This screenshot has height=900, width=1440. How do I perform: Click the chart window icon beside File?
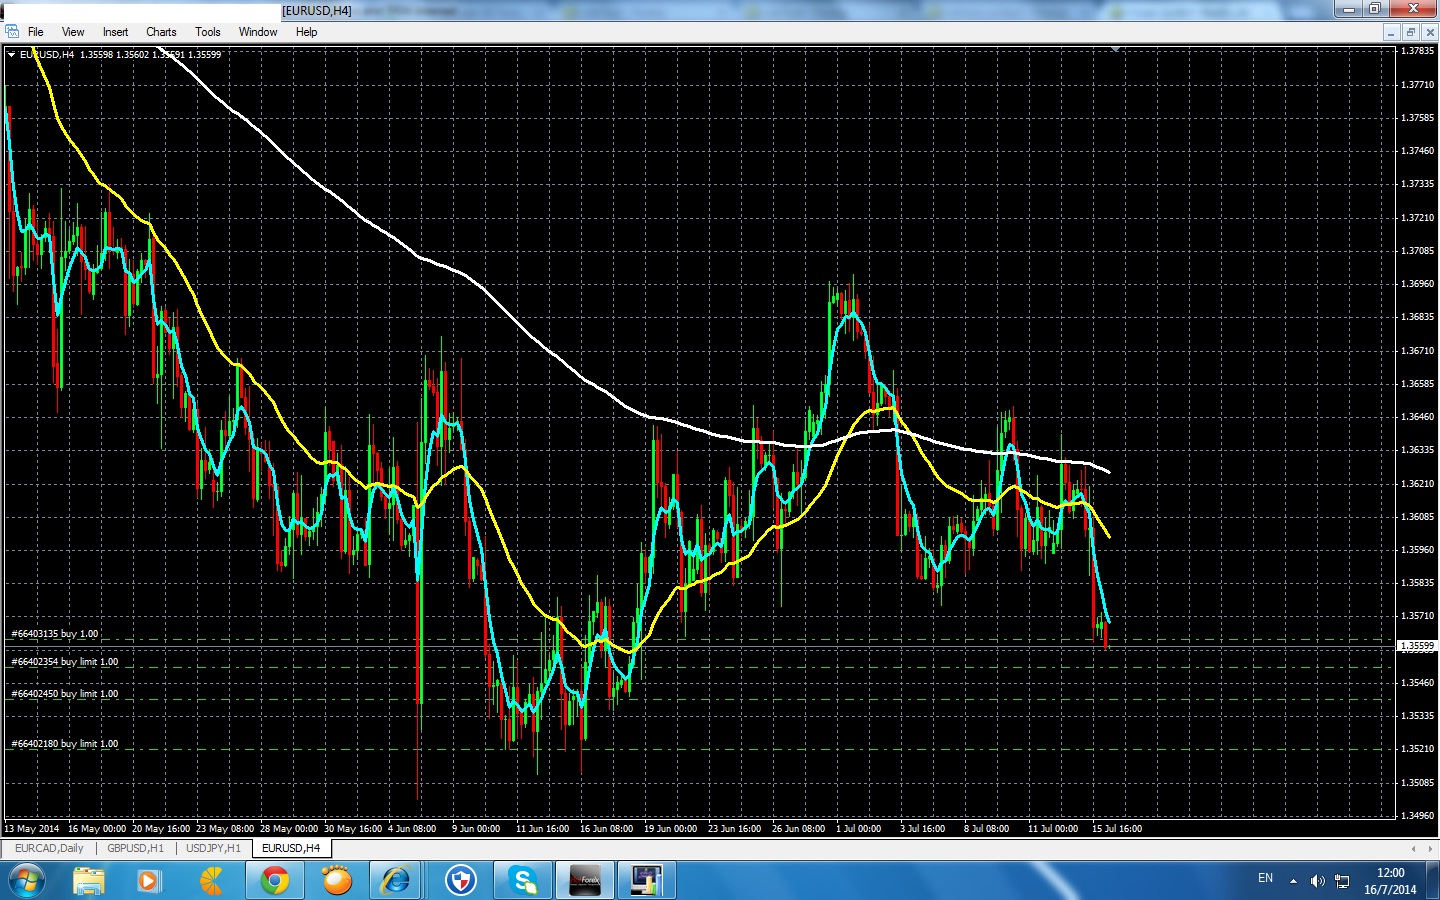coord(11,32)
